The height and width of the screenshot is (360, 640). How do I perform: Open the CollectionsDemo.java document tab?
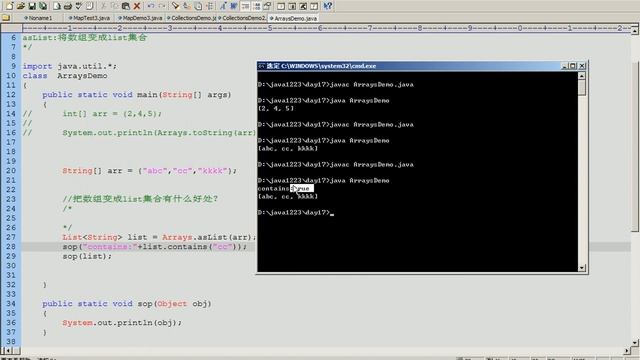pyautogui.click(x=191, y=18)
